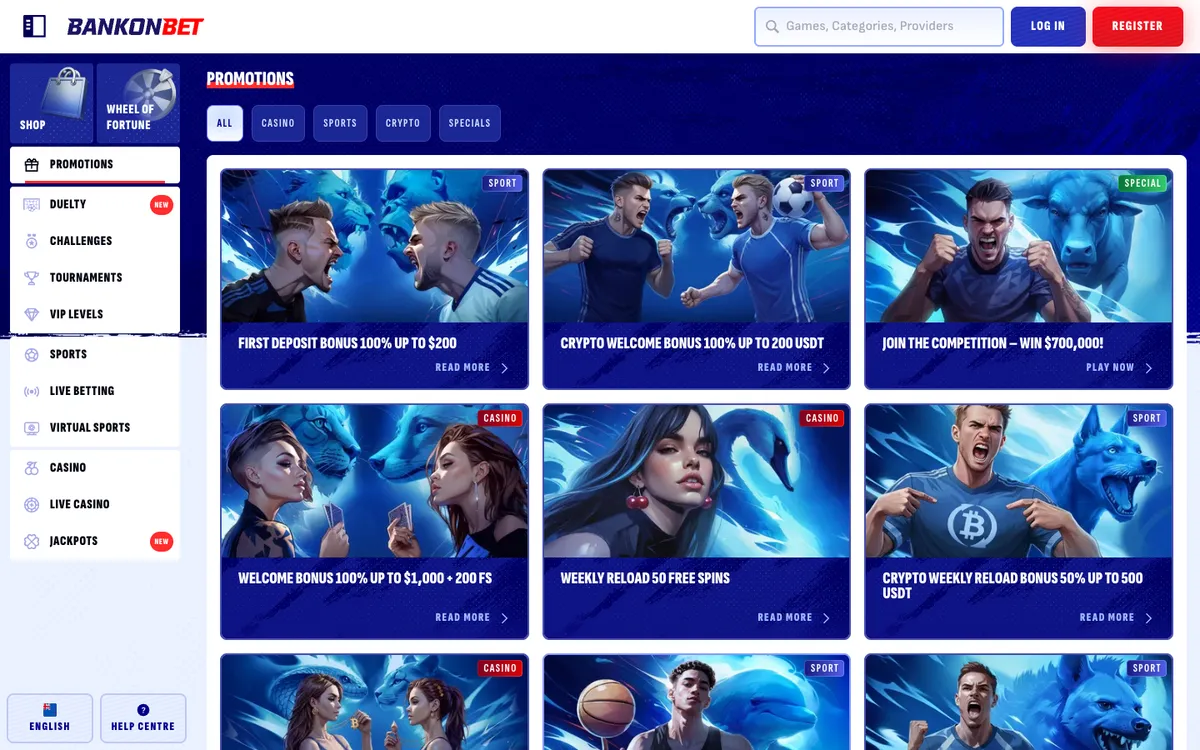Focus the Games, Categories, Providers search field
Viewport: 1200px width, 750px height.
click(879, 27)
